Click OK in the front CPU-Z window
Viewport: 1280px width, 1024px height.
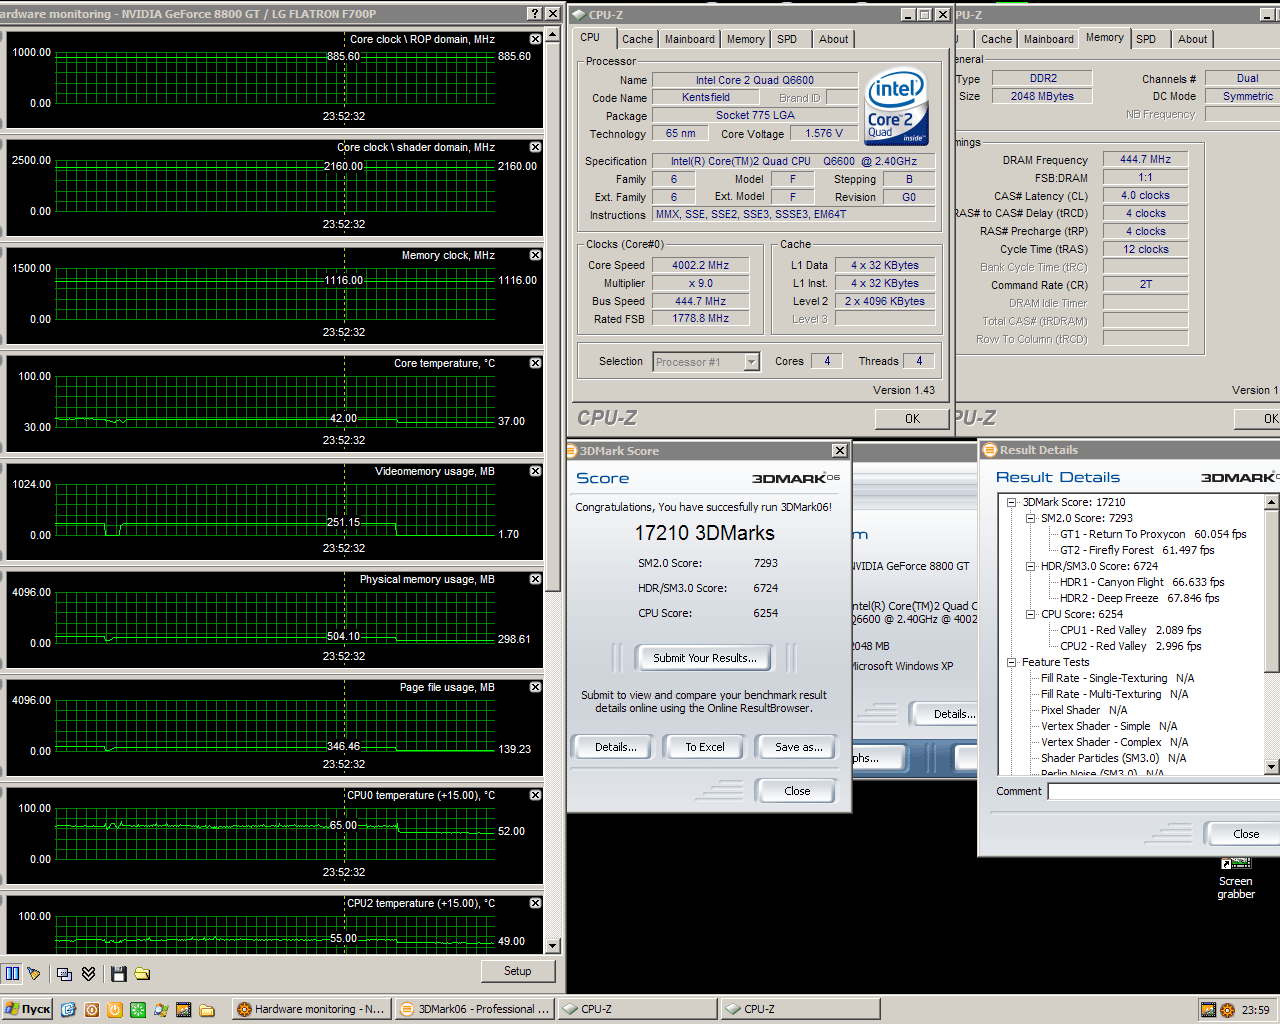(x=912, y=419)
